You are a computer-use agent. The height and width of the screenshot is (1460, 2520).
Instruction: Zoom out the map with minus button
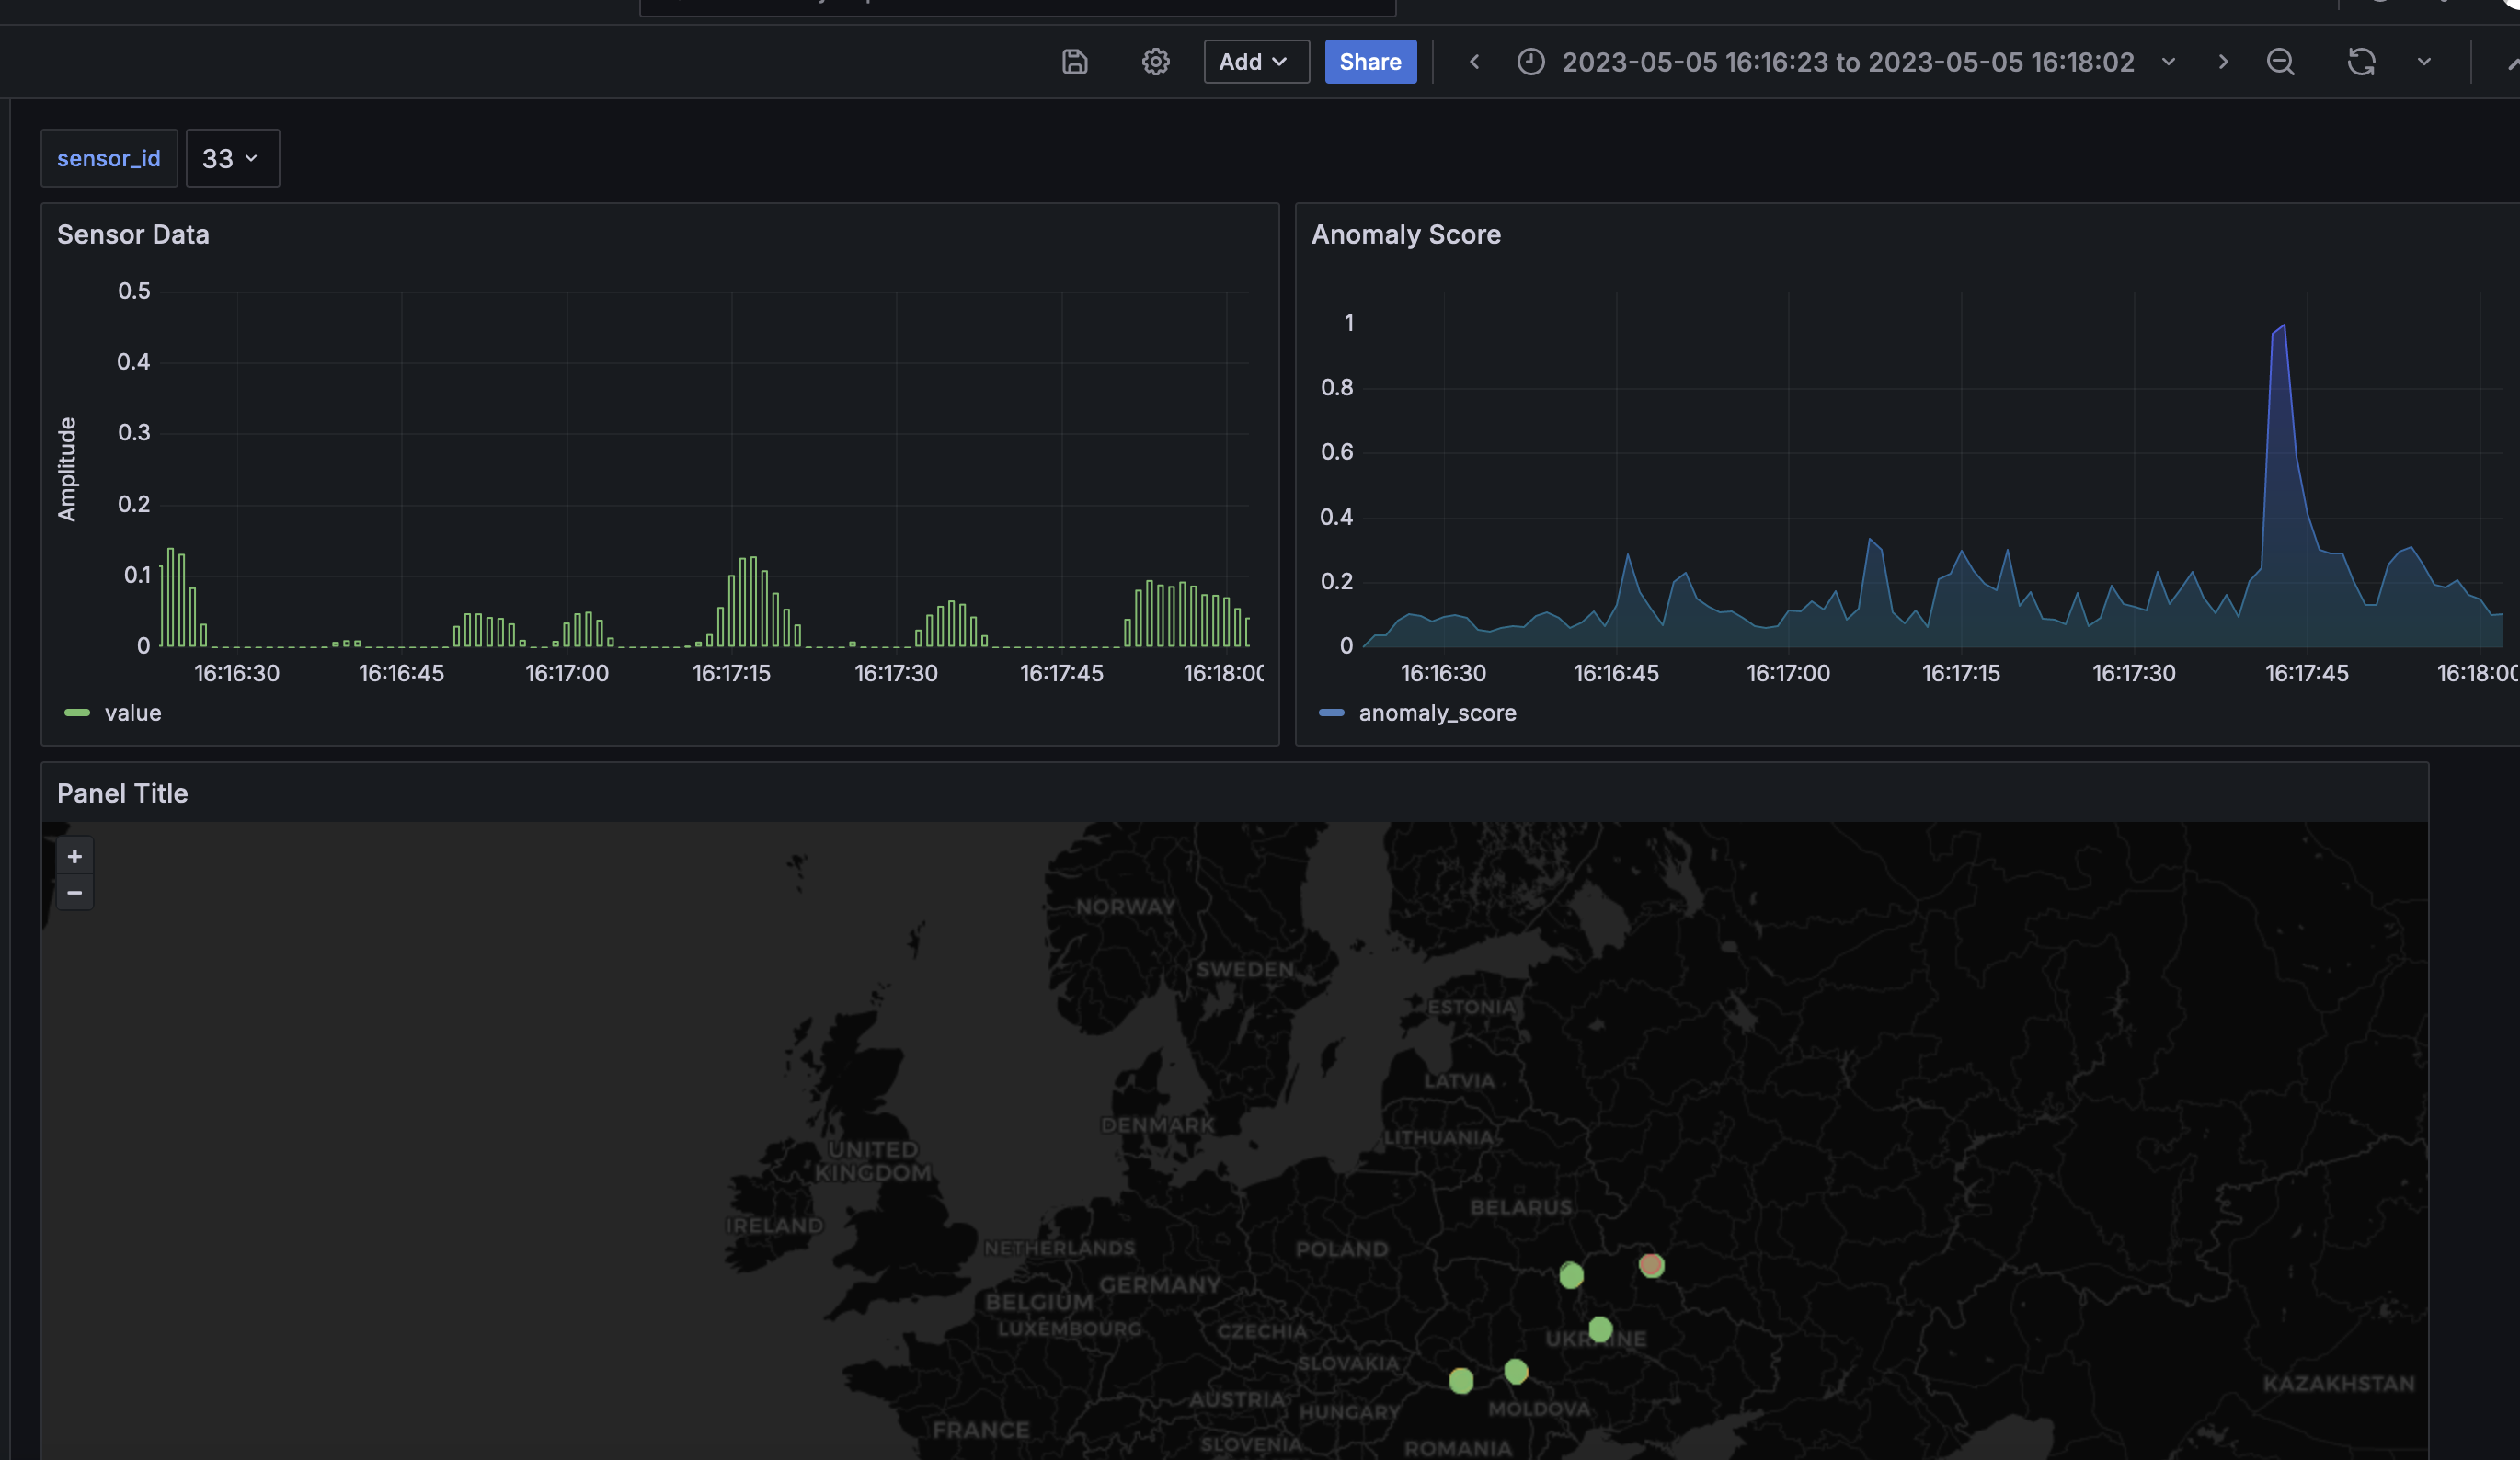pos(74,892)
